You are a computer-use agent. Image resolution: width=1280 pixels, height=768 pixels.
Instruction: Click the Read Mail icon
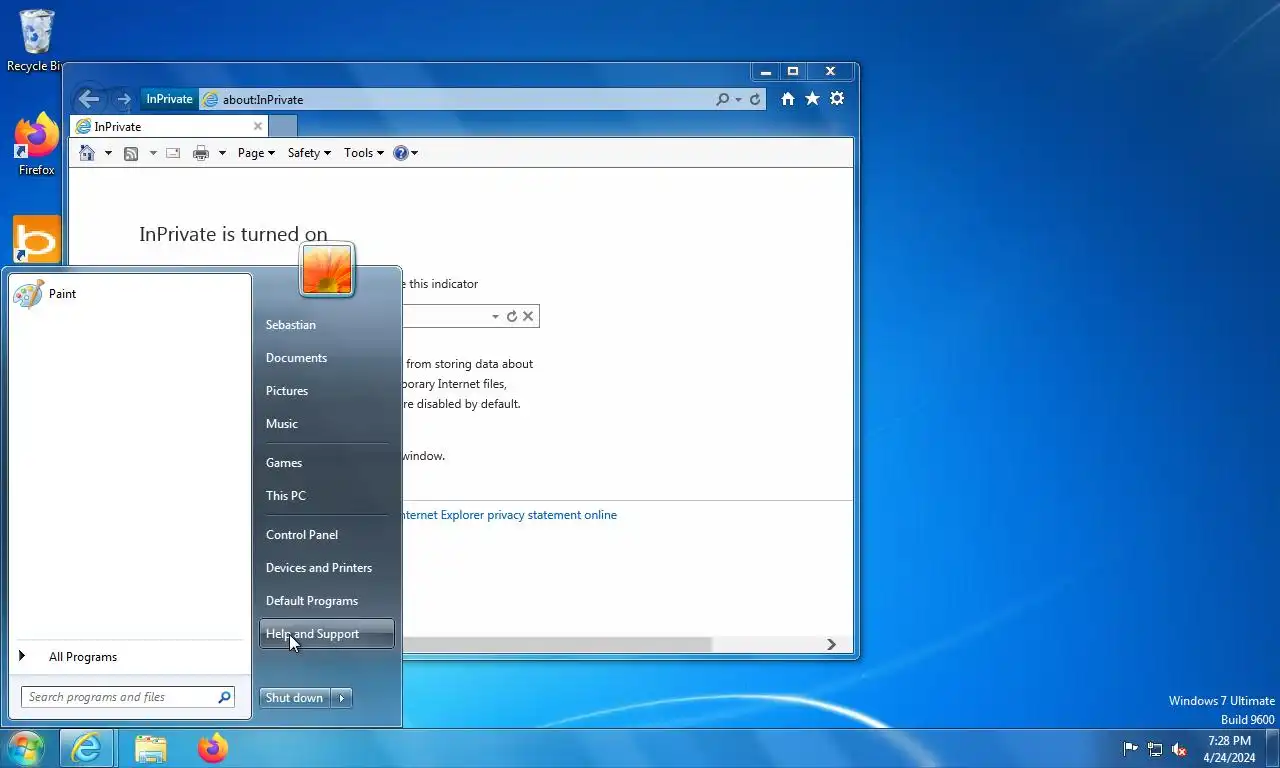(173, 153)
